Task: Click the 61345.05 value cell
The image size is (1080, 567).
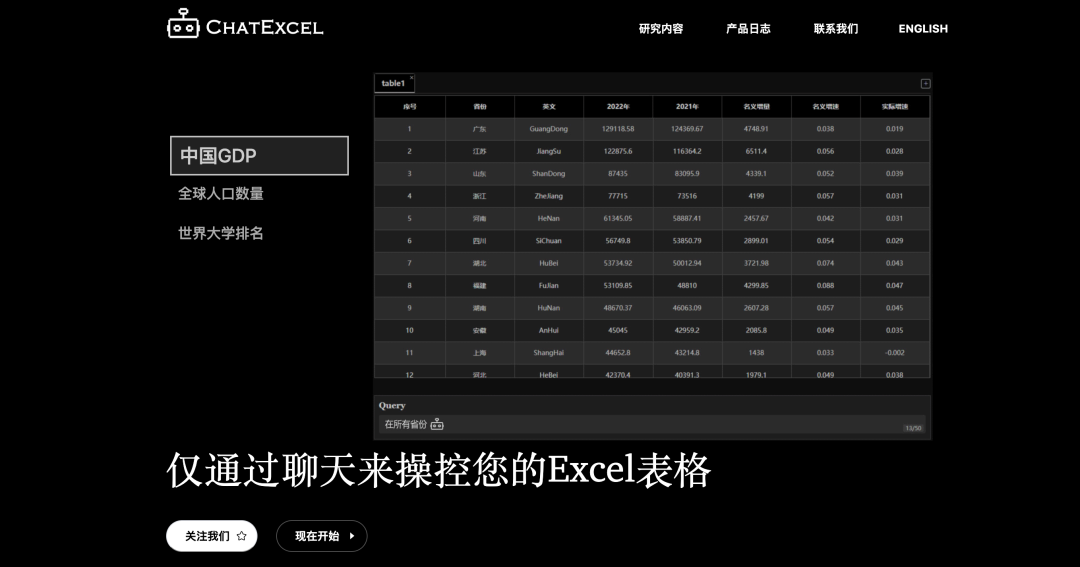Action: click(x=618, y=218)
